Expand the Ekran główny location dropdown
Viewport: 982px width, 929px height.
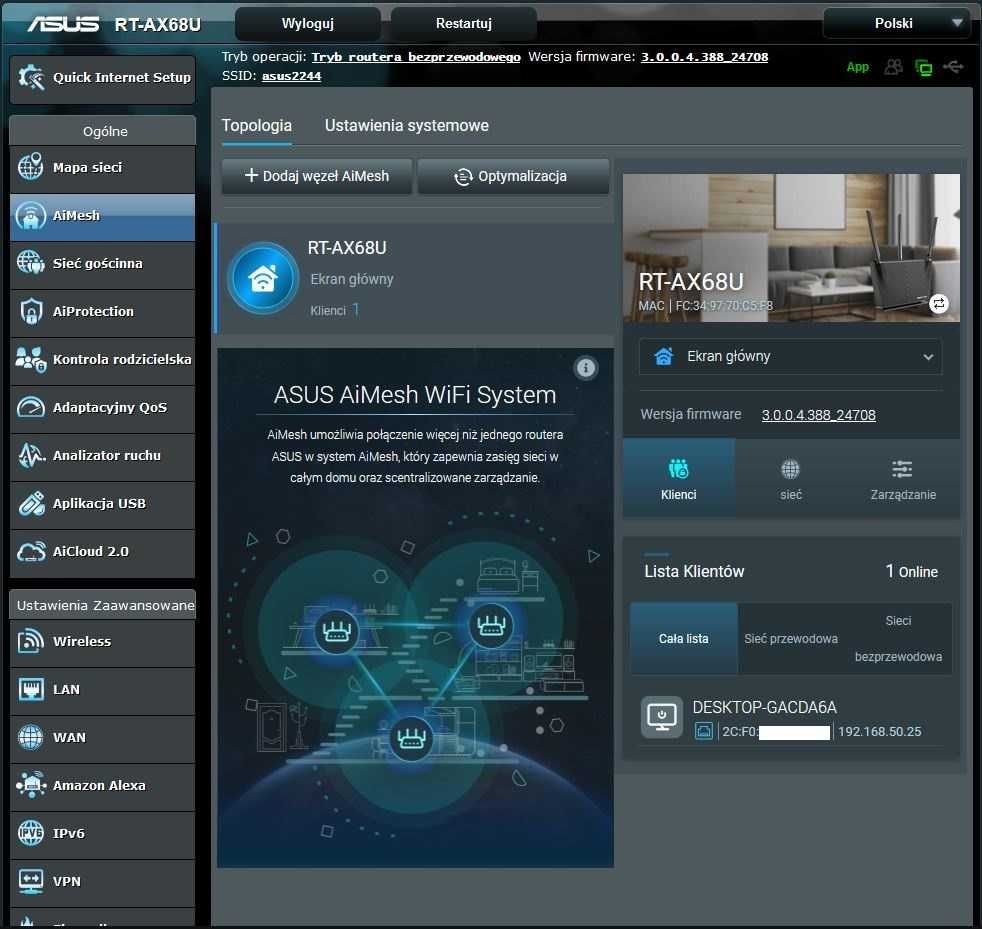(790, 356)
